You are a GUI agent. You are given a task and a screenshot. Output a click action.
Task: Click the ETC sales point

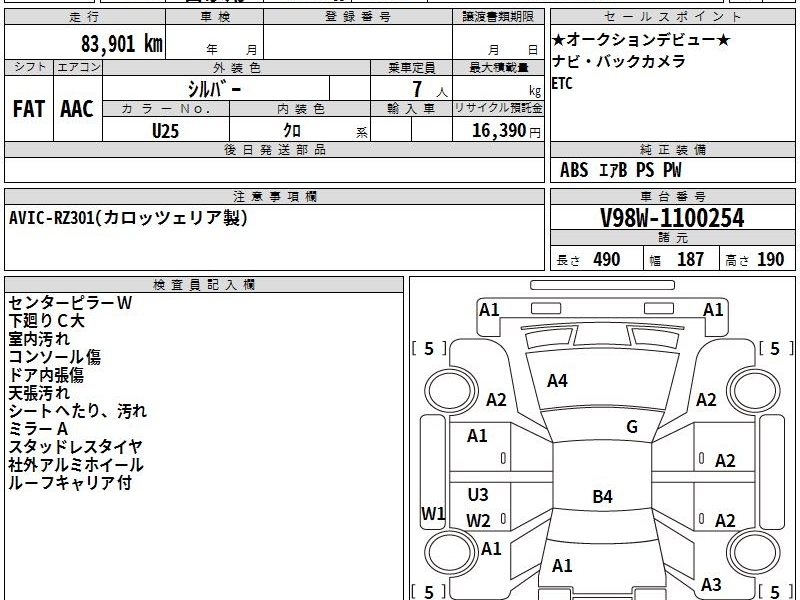point(562,83)
